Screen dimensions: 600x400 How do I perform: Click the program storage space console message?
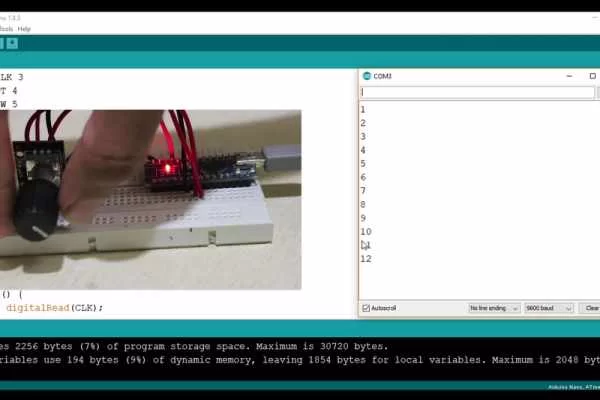[x=194, y=346]
